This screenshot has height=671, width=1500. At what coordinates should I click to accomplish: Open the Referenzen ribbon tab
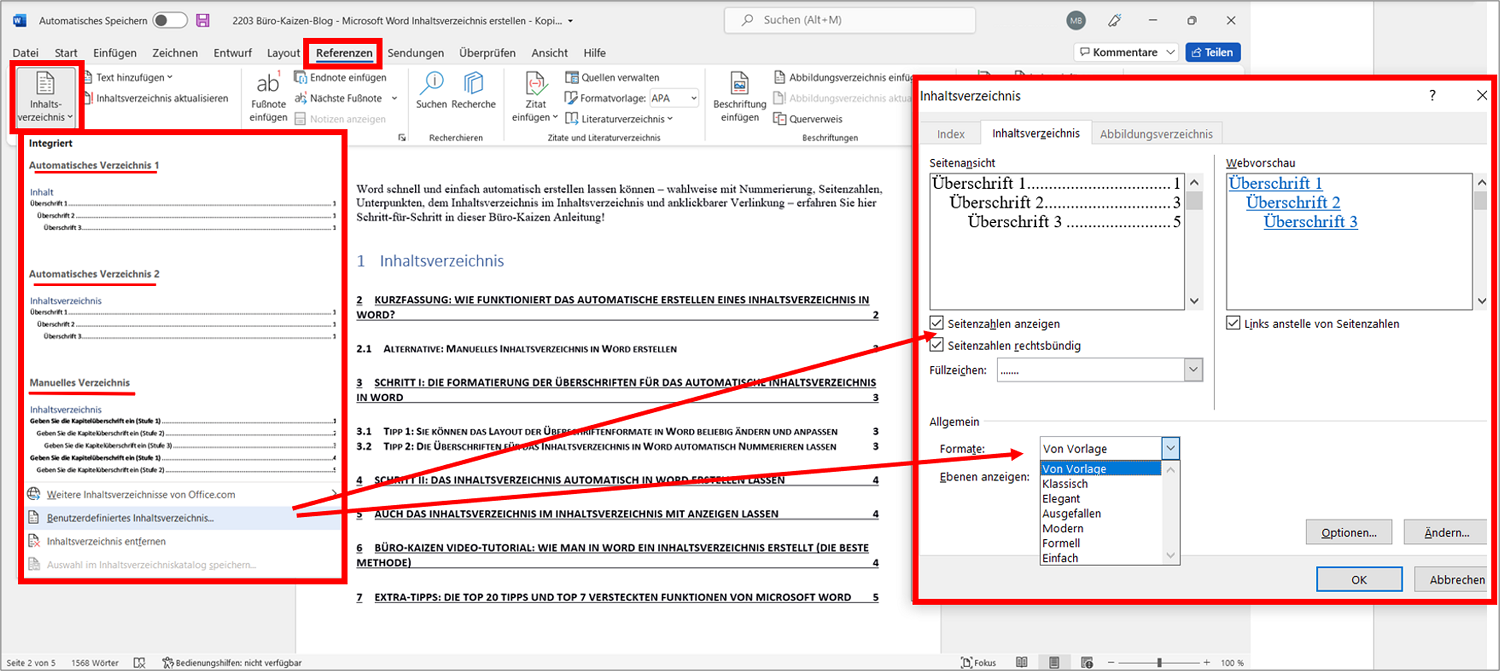[x=344, y=53]
